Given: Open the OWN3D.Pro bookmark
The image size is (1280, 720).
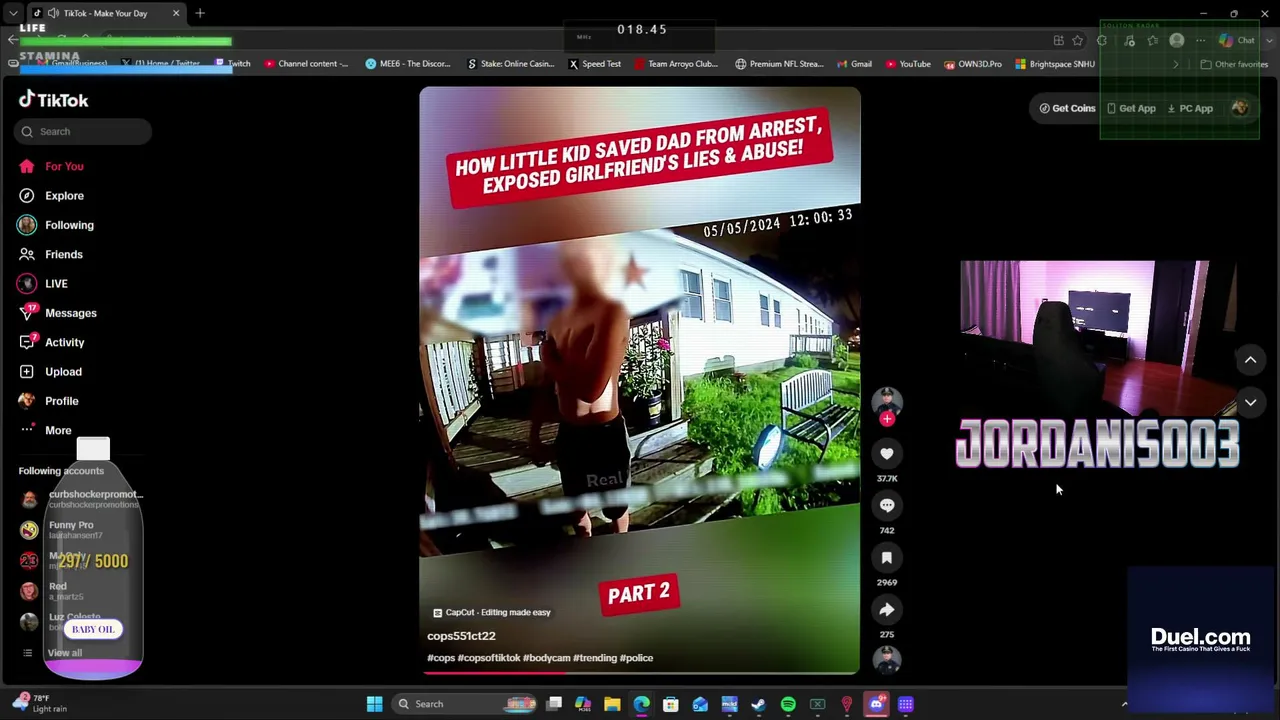Looking at the screenshot, I should pos(973,64).
